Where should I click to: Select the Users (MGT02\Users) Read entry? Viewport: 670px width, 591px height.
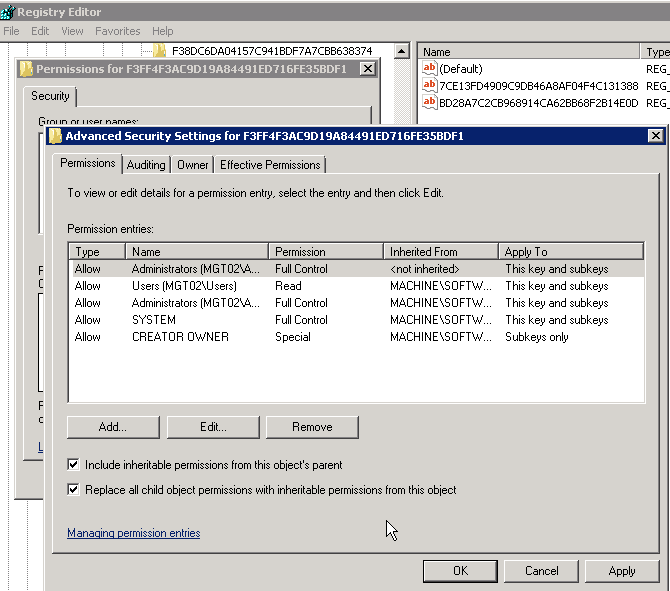coord(356,285)
